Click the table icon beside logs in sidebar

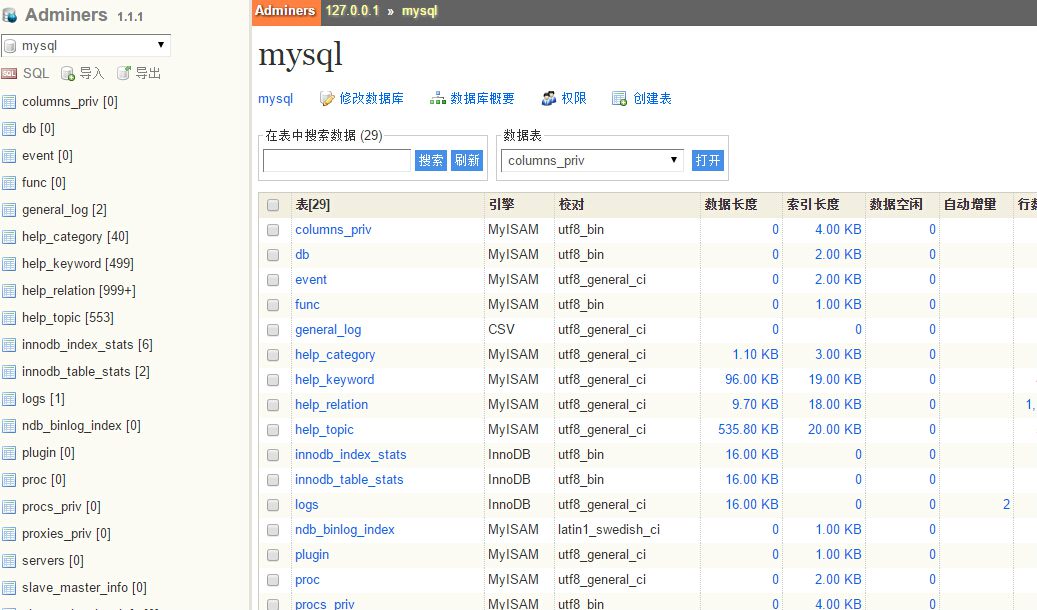coord(9,399)
